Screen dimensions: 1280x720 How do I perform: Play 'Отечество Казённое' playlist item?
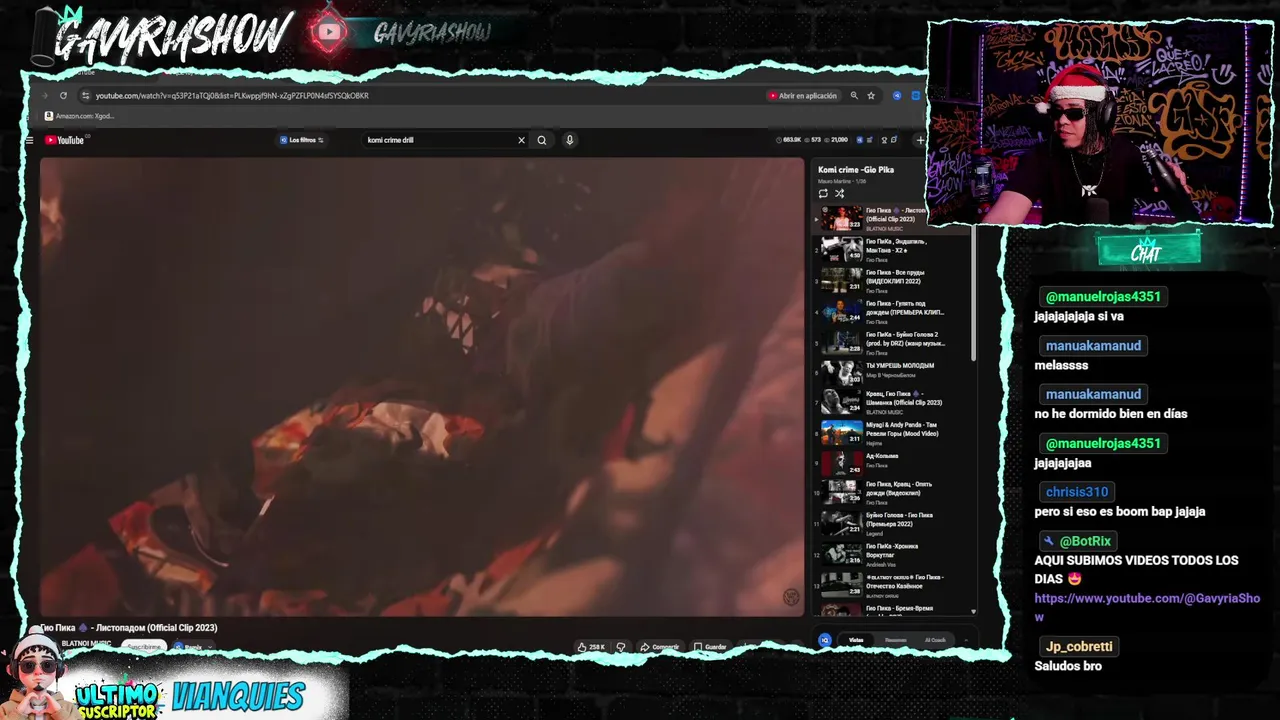pos(892,584)
